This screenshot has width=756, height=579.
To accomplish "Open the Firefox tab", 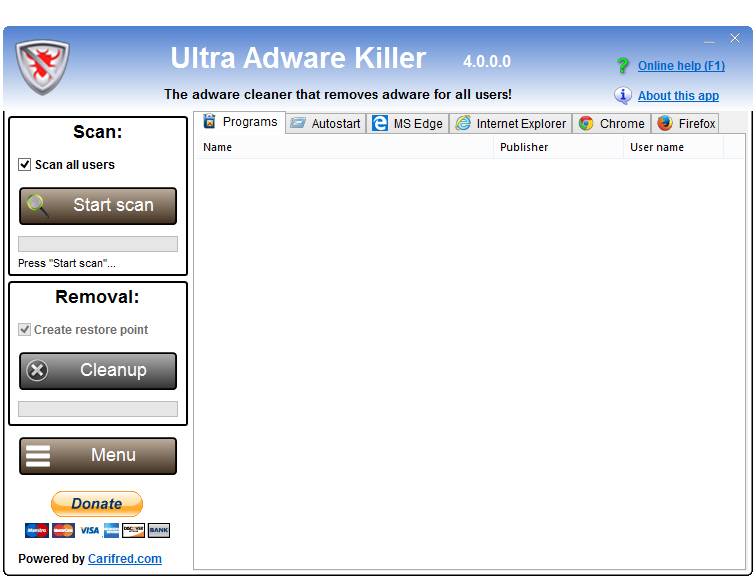I will [685, 123].
